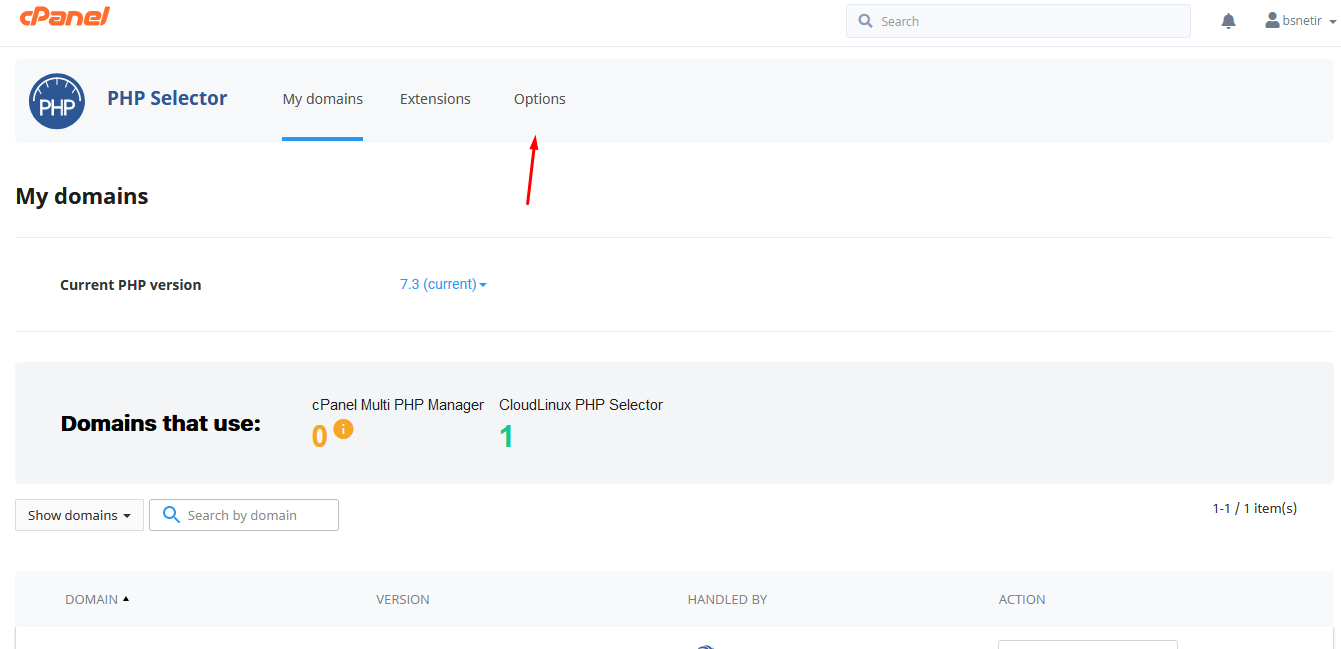Viewport: 1341px width, 649px height.
Task: Click the orange count 0
Action: coord(320,437)
